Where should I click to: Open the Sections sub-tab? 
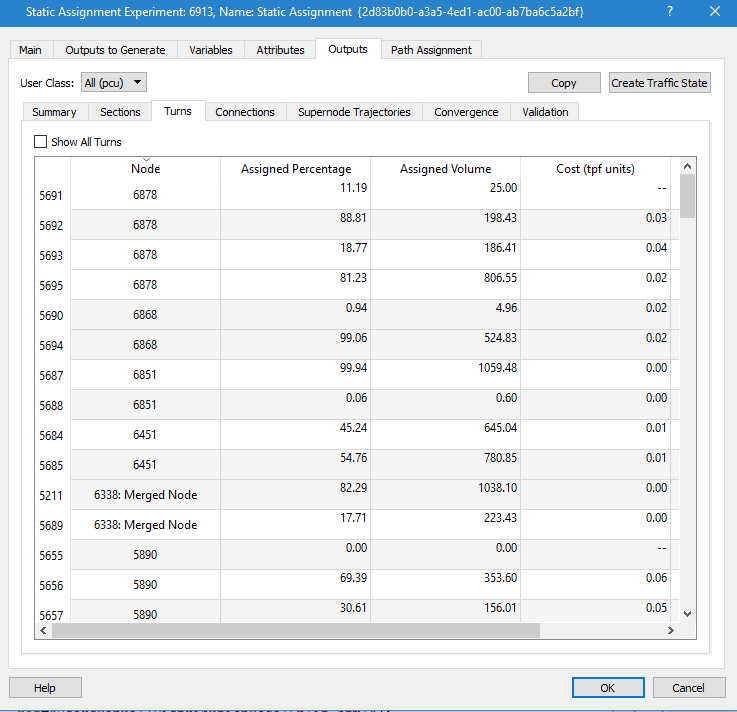[120, 112]
